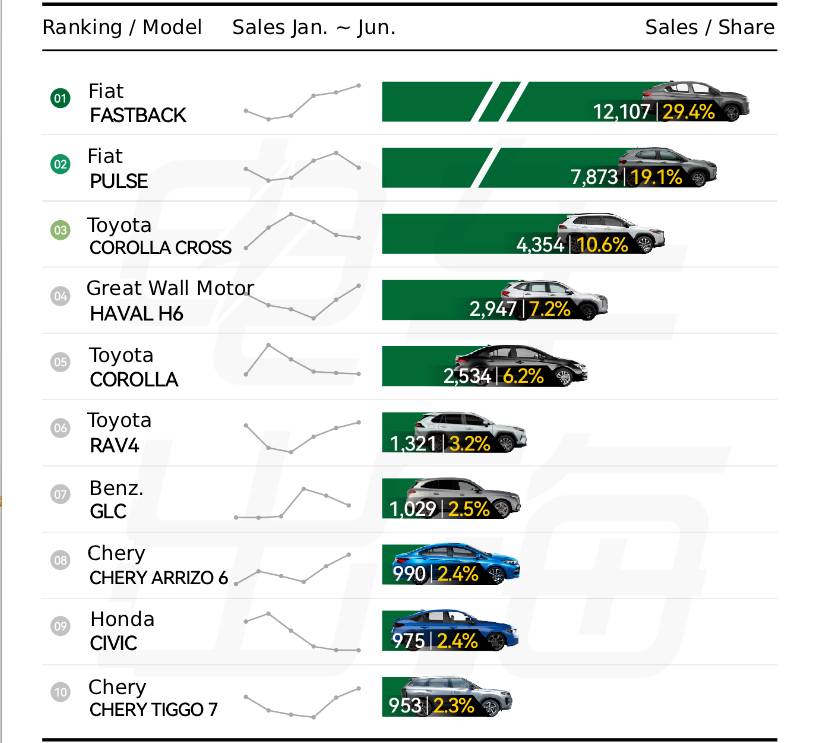Click the Sales Jan. ~ Jun. header
Image resolution: width=823 pixels, height=743 pixels.
click(314, 27)
